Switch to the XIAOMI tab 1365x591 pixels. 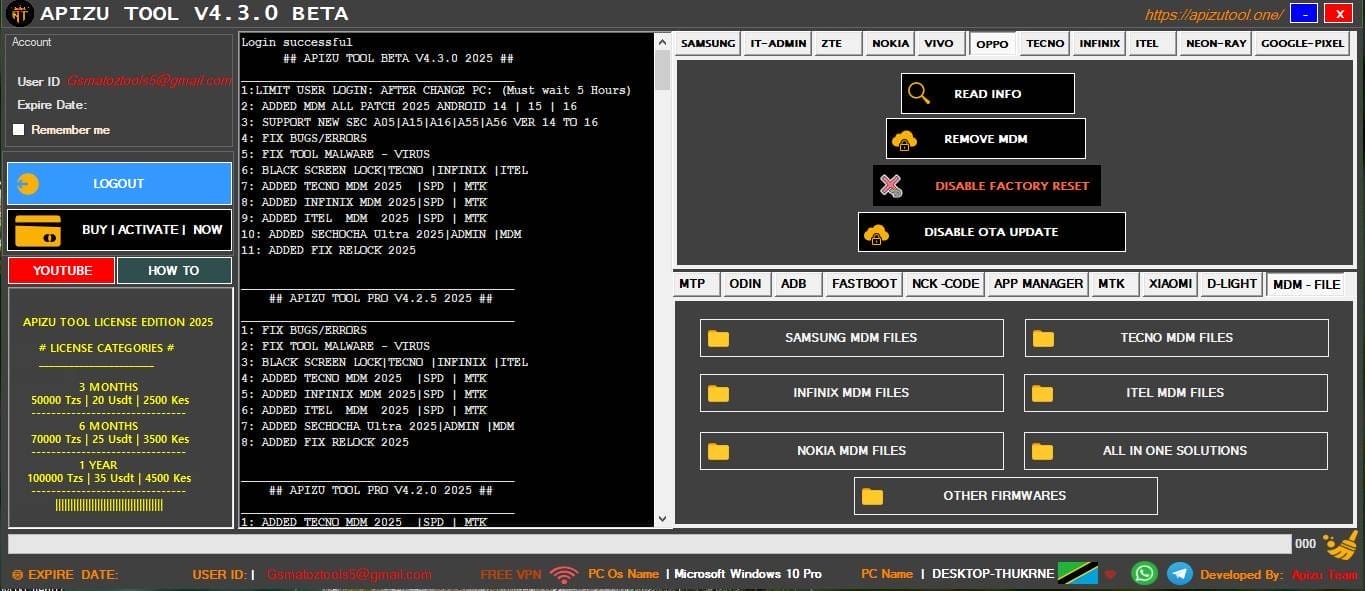click(1170, 284)
